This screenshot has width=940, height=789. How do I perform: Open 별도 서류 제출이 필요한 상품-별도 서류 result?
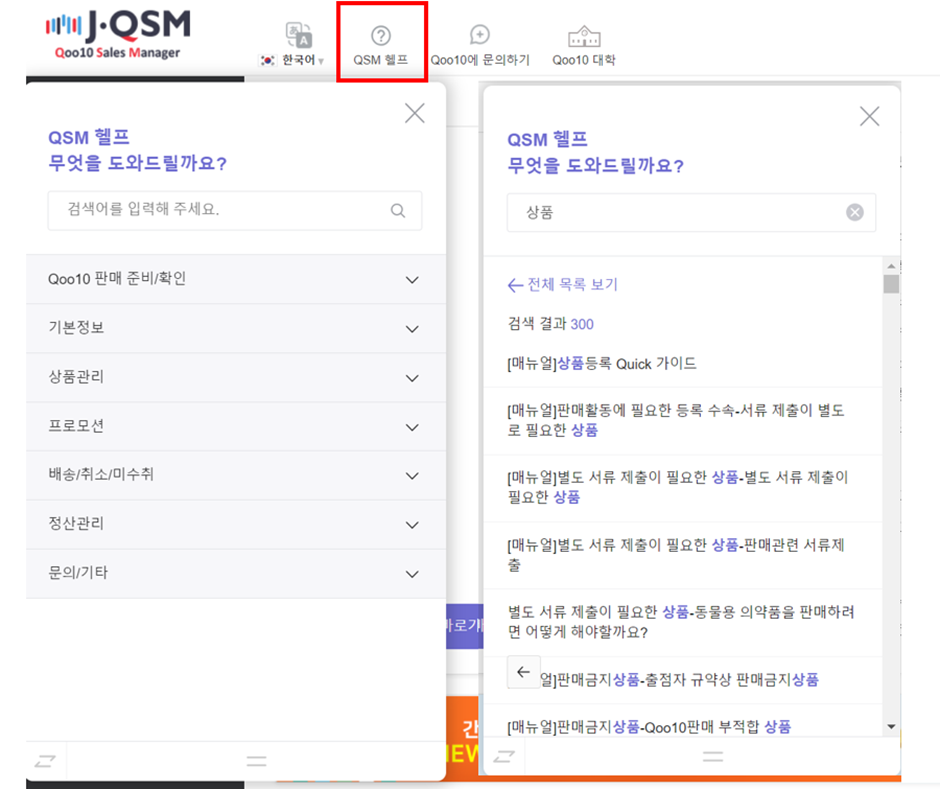tap(678, 487)
